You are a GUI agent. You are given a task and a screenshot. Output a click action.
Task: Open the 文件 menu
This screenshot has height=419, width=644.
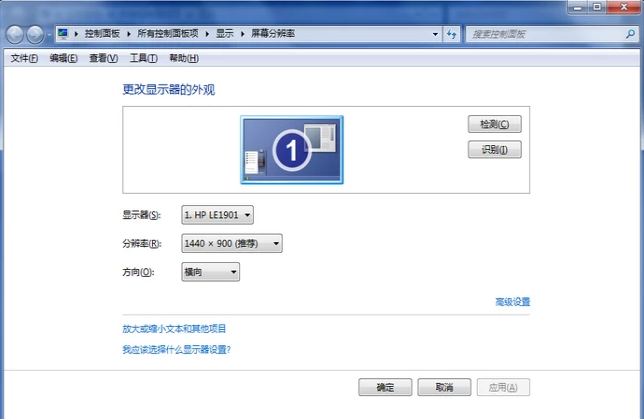(23, 58)
